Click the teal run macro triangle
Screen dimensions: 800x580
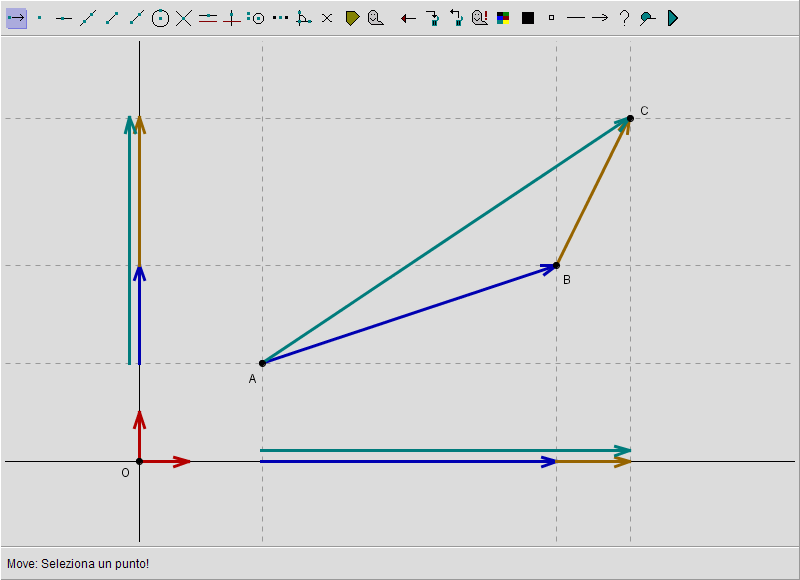coord(672,18)
